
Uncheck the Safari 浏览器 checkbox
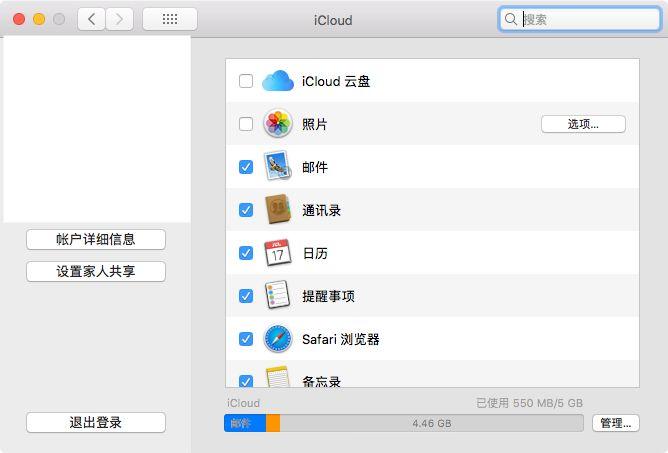pyautogui.click(x=246, y=339)
